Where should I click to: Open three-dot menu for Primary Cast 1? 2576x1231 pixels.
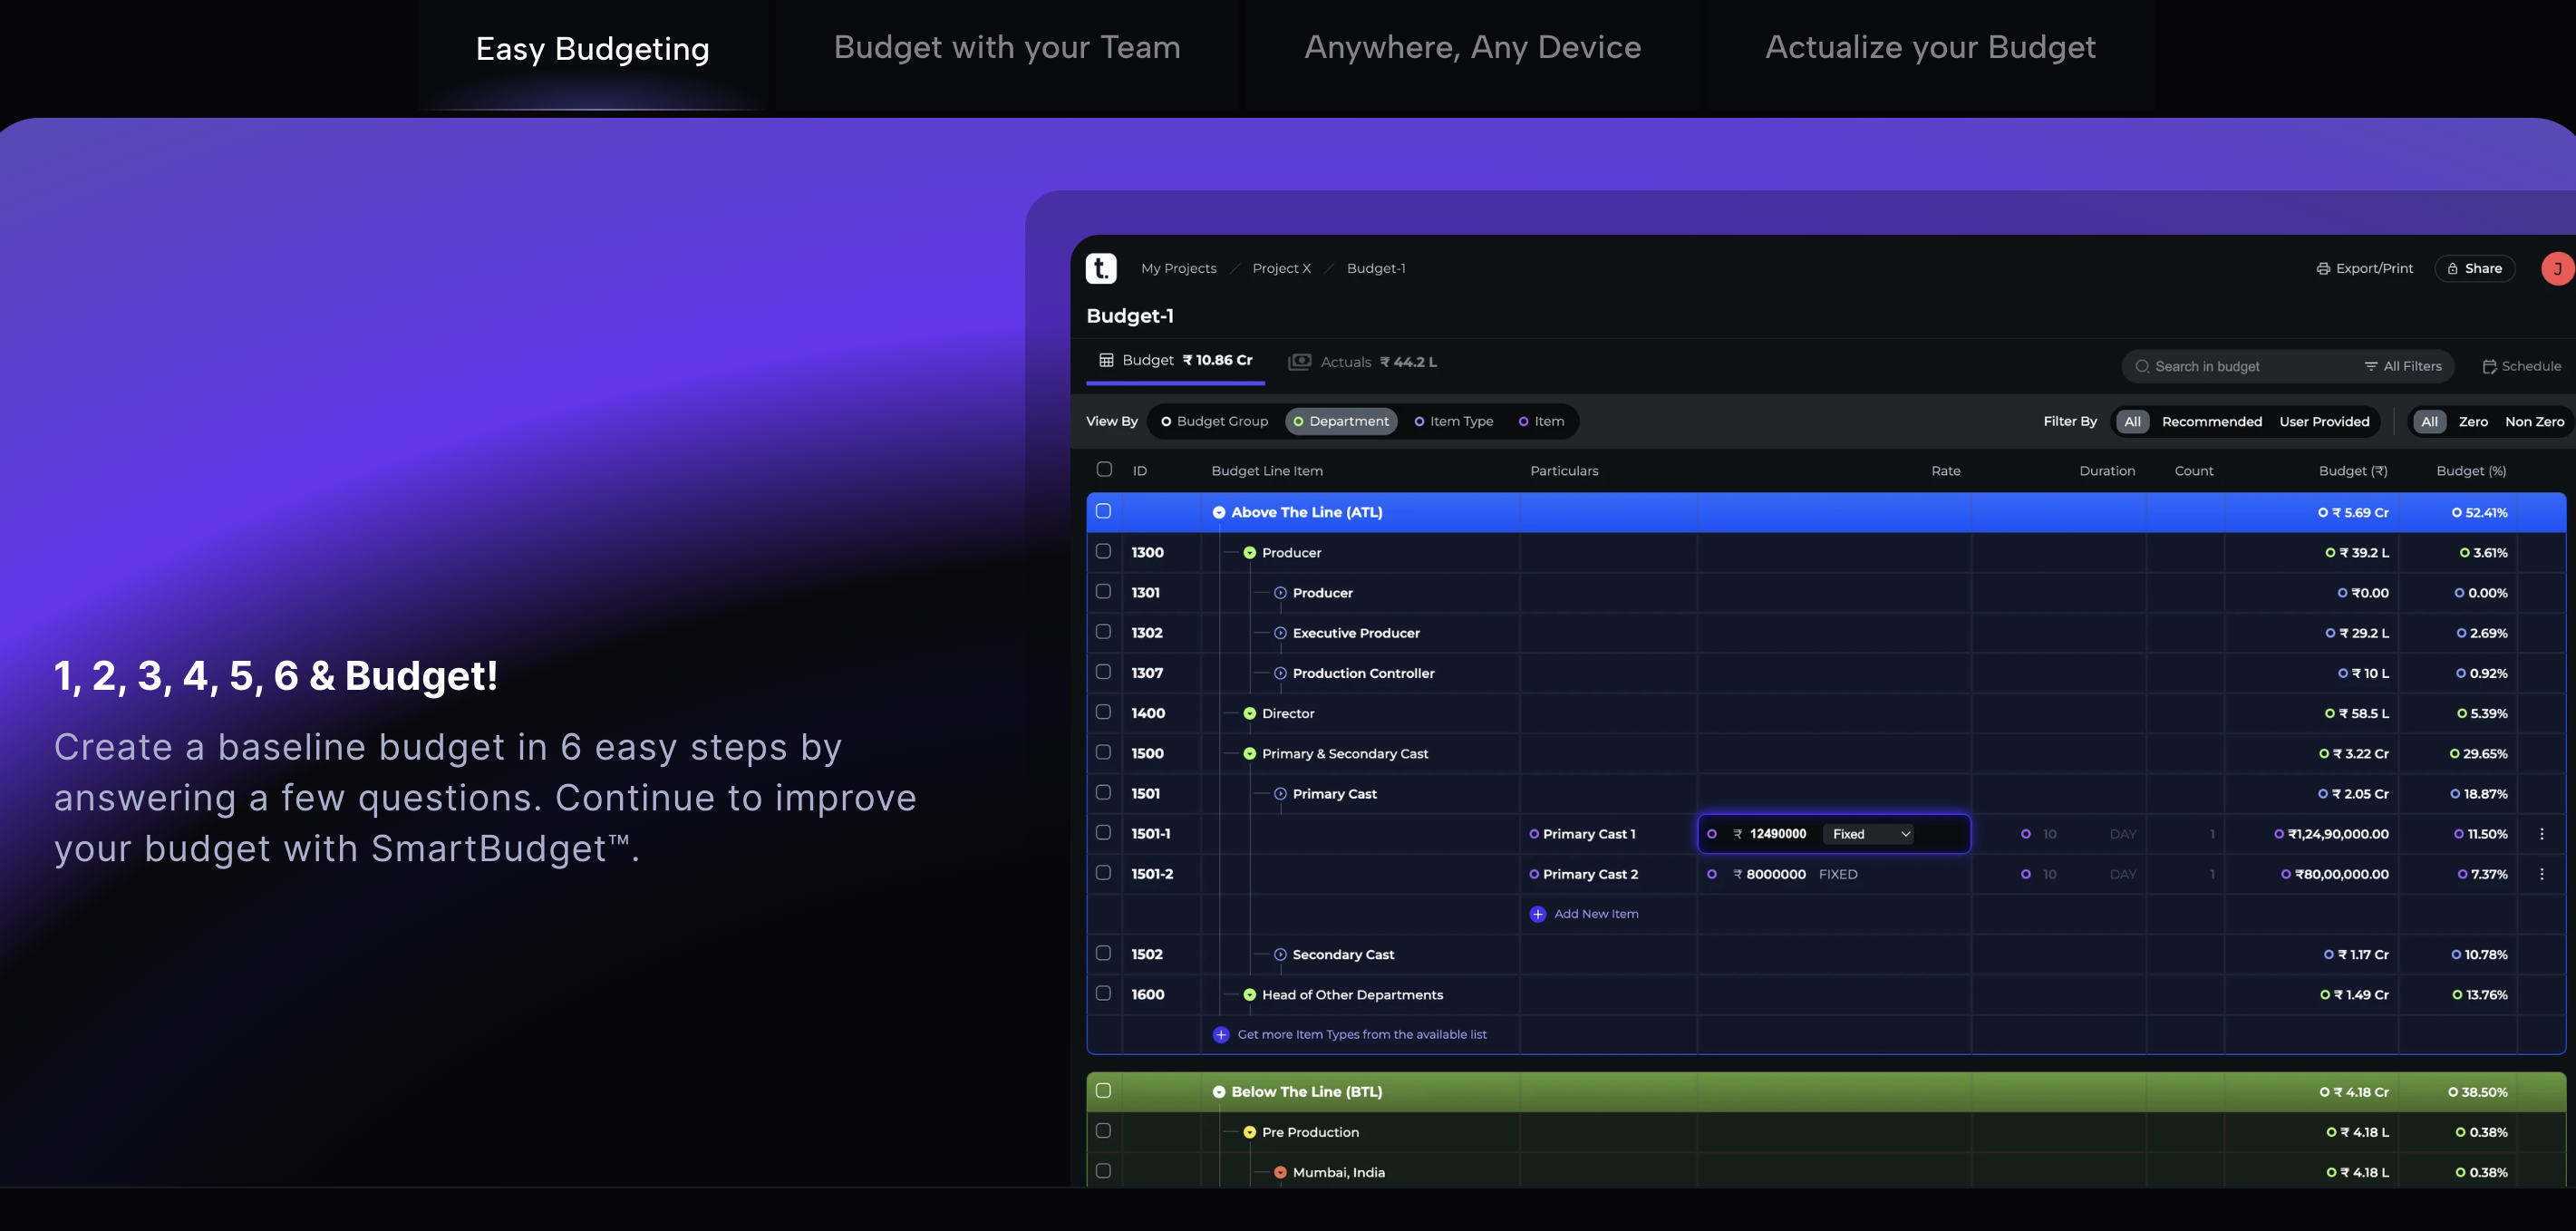pos(2542,834)
